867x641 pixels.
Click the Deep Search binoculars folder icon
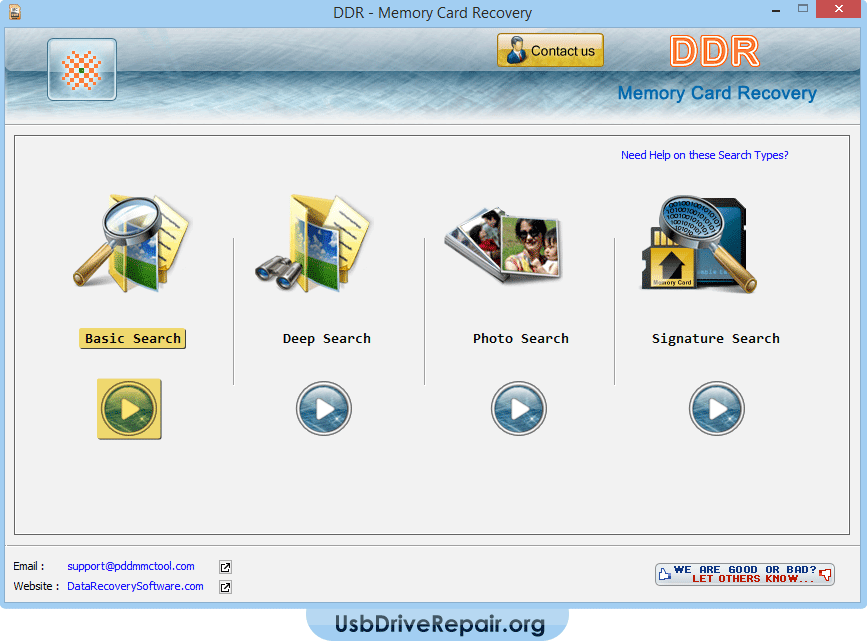(x=313, y=243)
